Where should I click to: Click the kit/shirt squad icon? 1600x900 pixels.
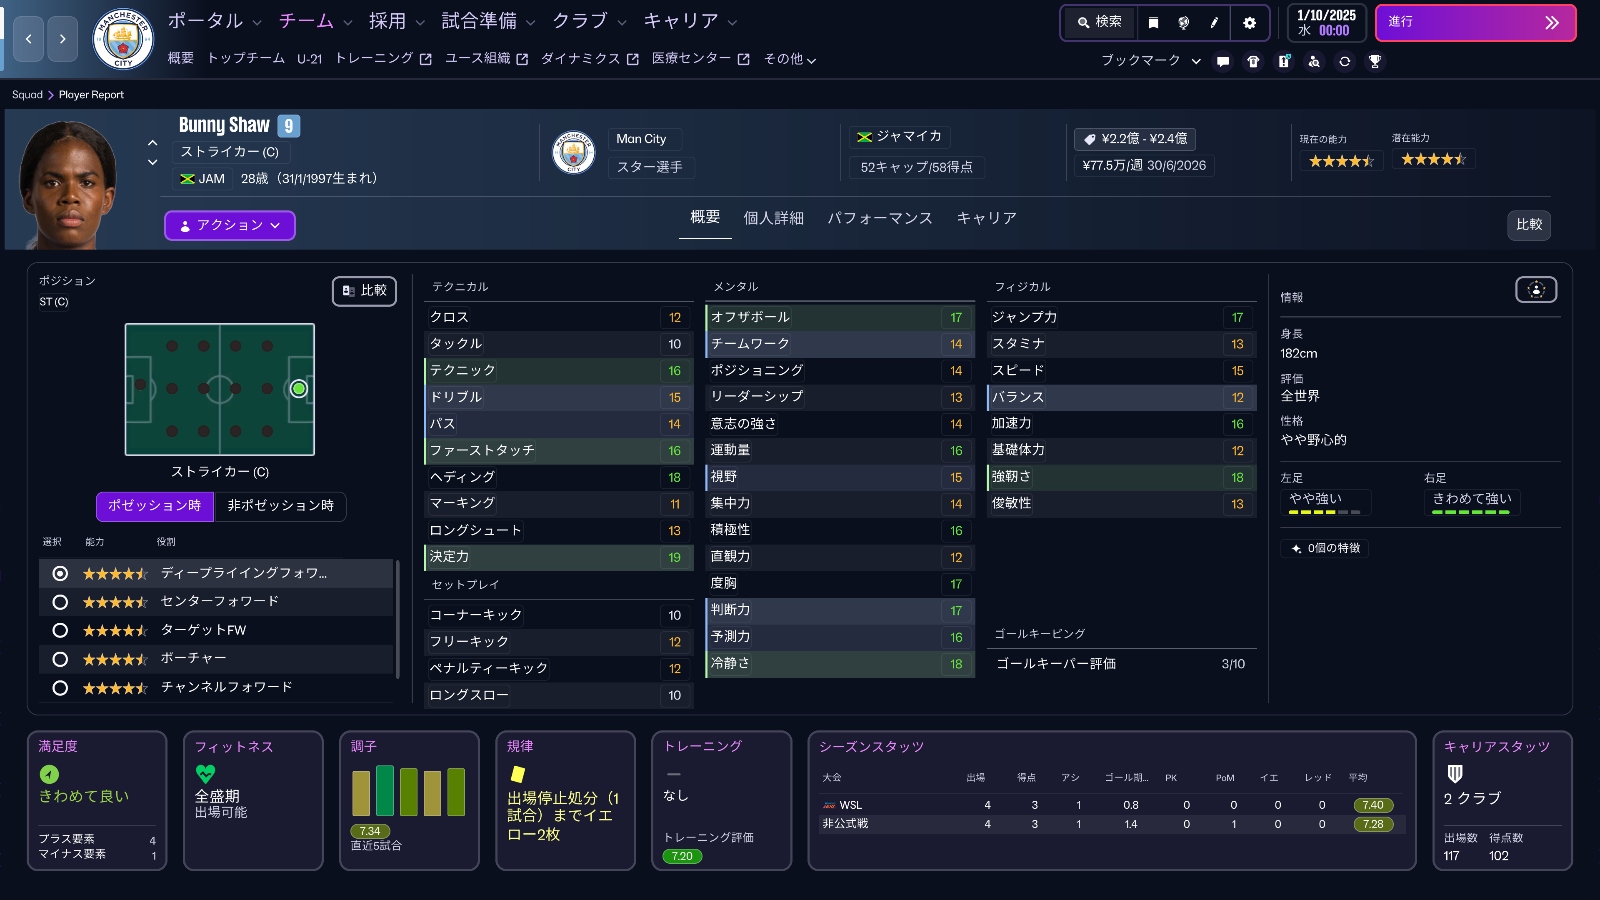click(x=1255, y=61)
